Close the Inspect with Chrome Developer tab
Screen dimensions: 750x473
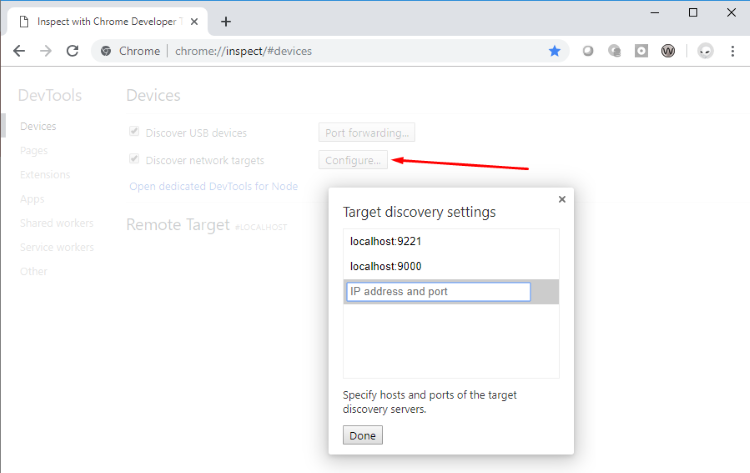coord(199,21)
